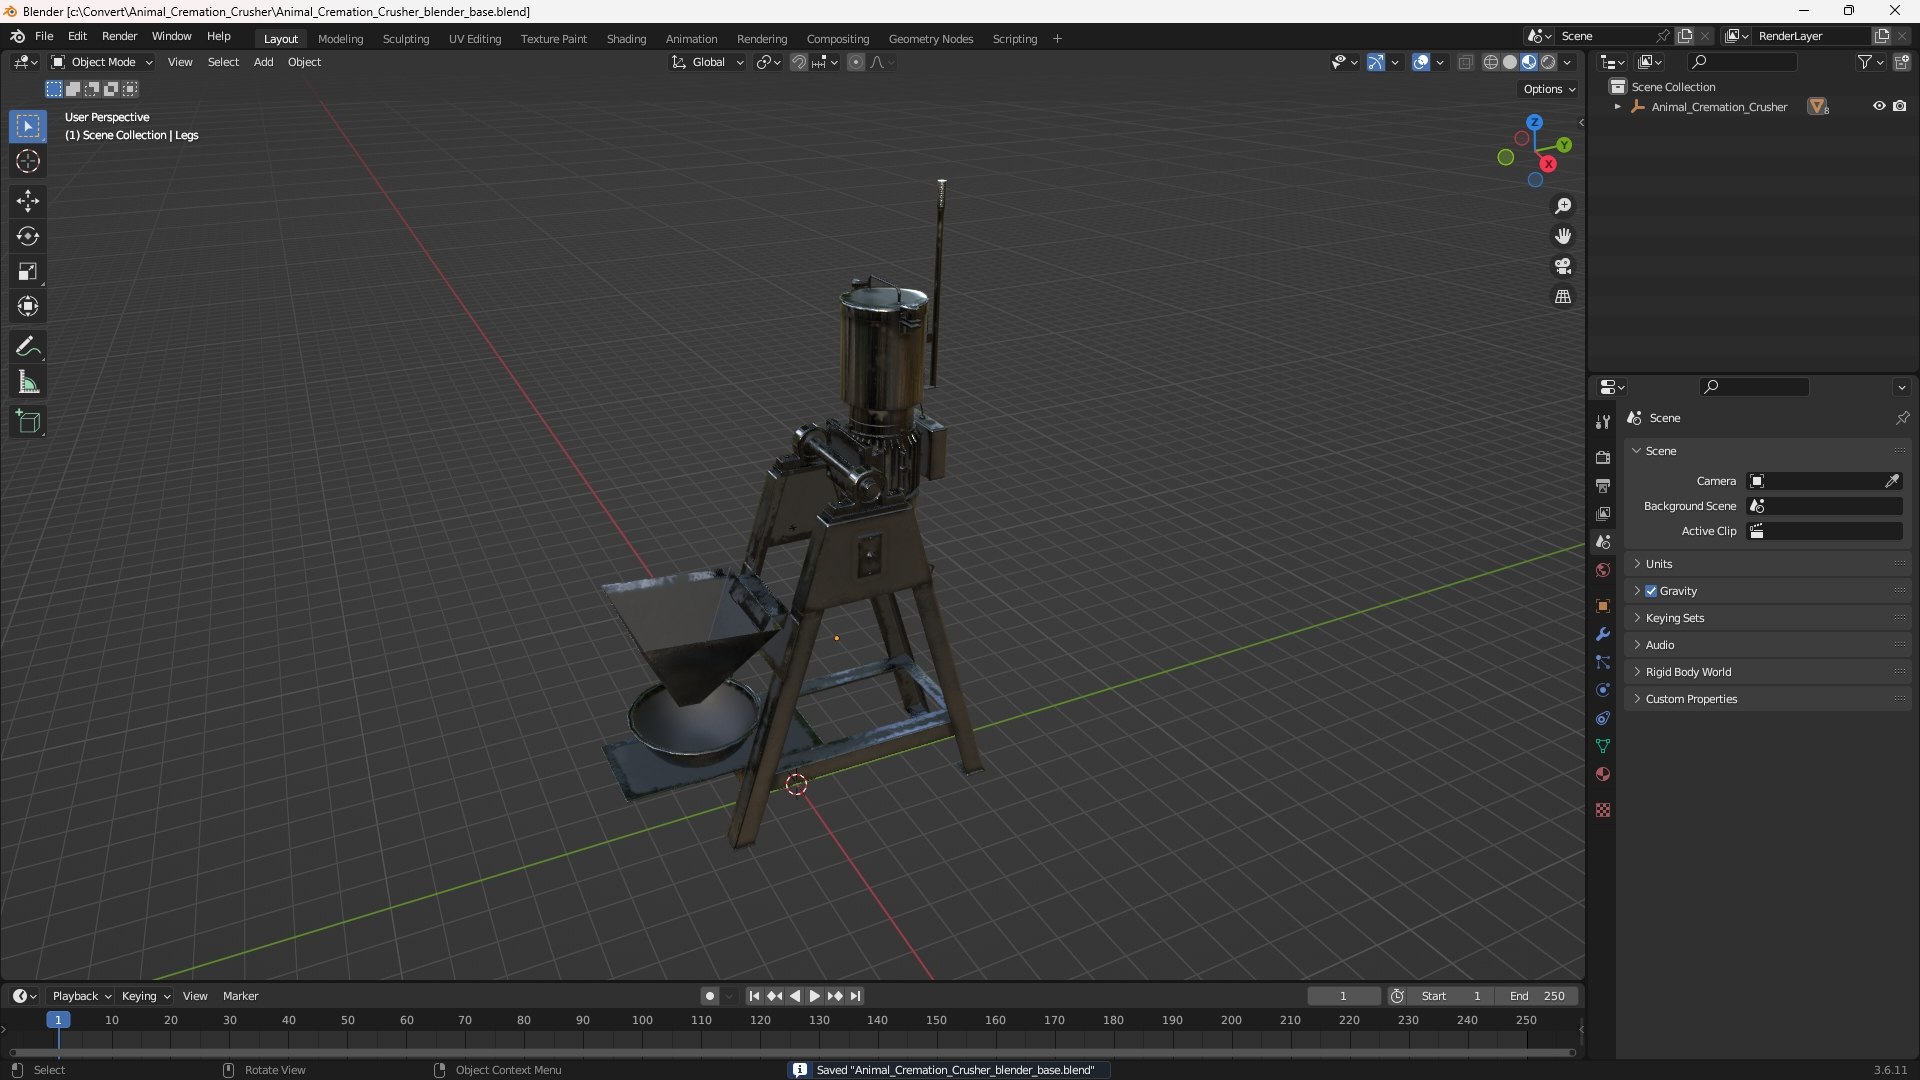The image size is (1920, 1080).
Task: Open the Render properties tab icon
Action: tap(1603, 457)
